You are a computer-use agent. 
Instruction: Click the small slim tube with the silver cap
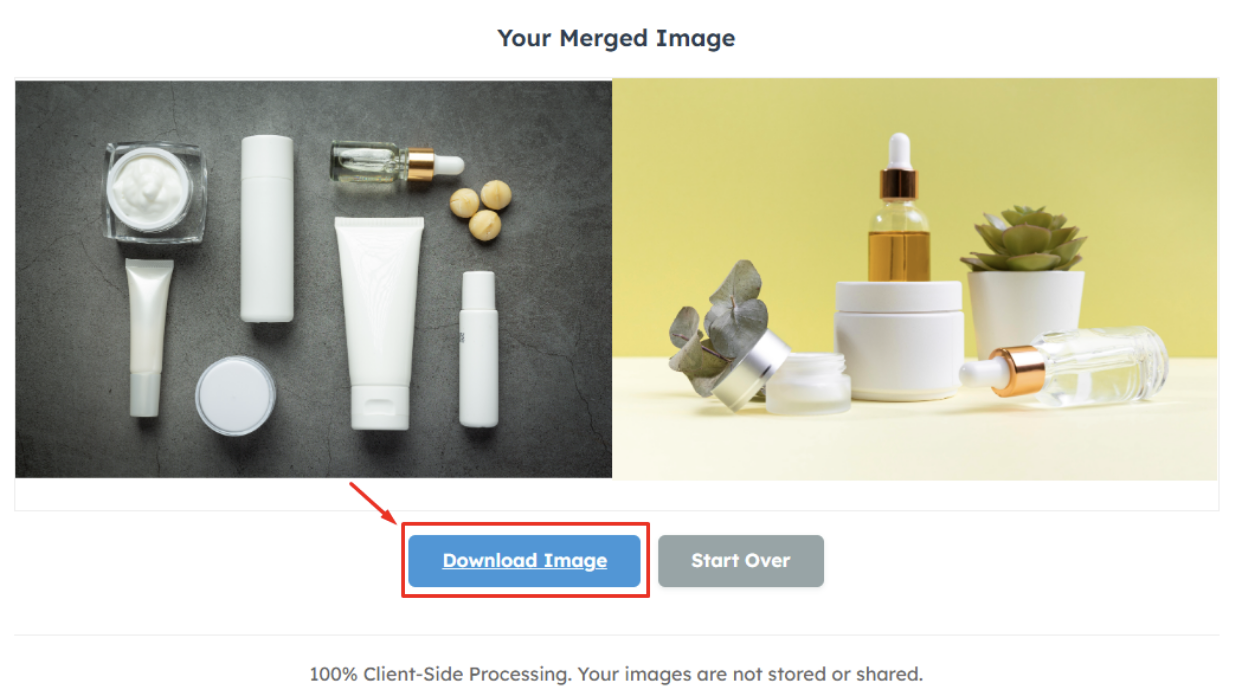pyautogui.click(x=147, y=337)
